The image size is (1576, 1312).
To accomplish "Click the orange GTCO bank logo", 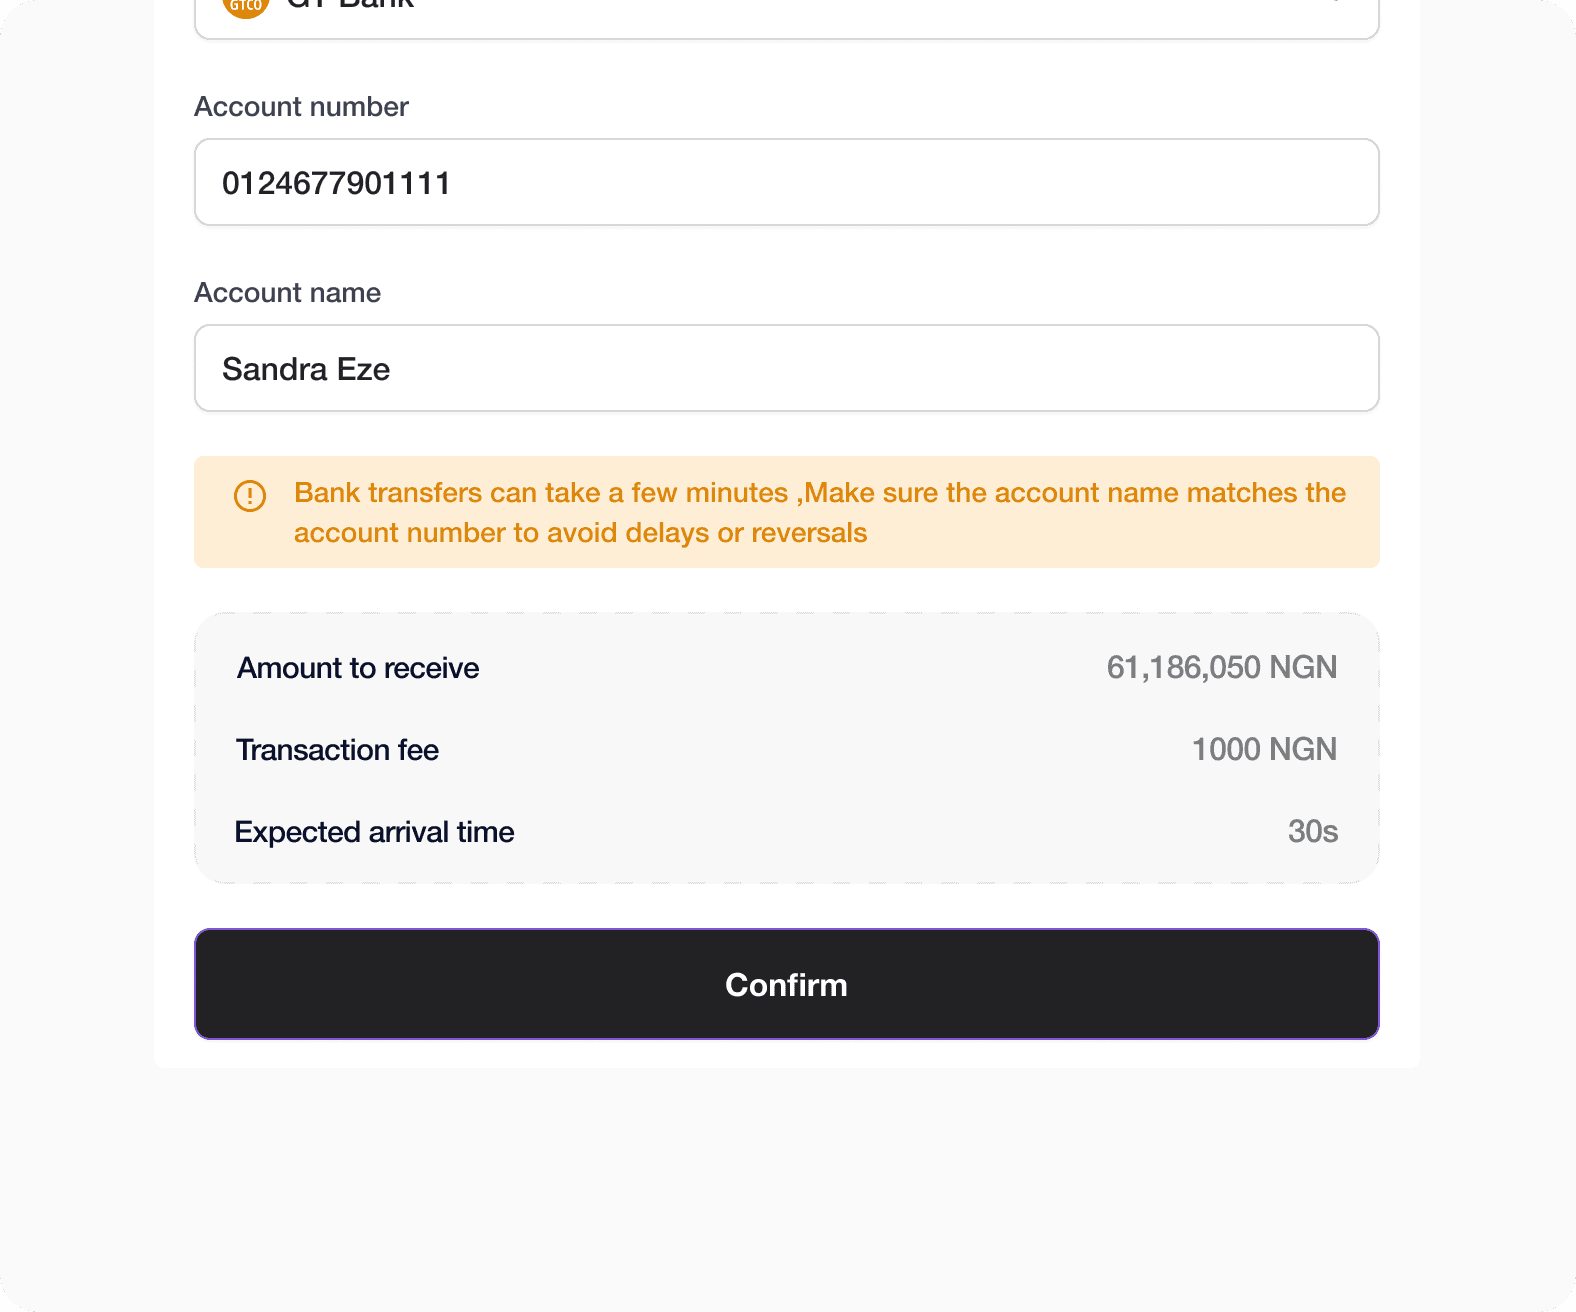I will pos(246,6).
